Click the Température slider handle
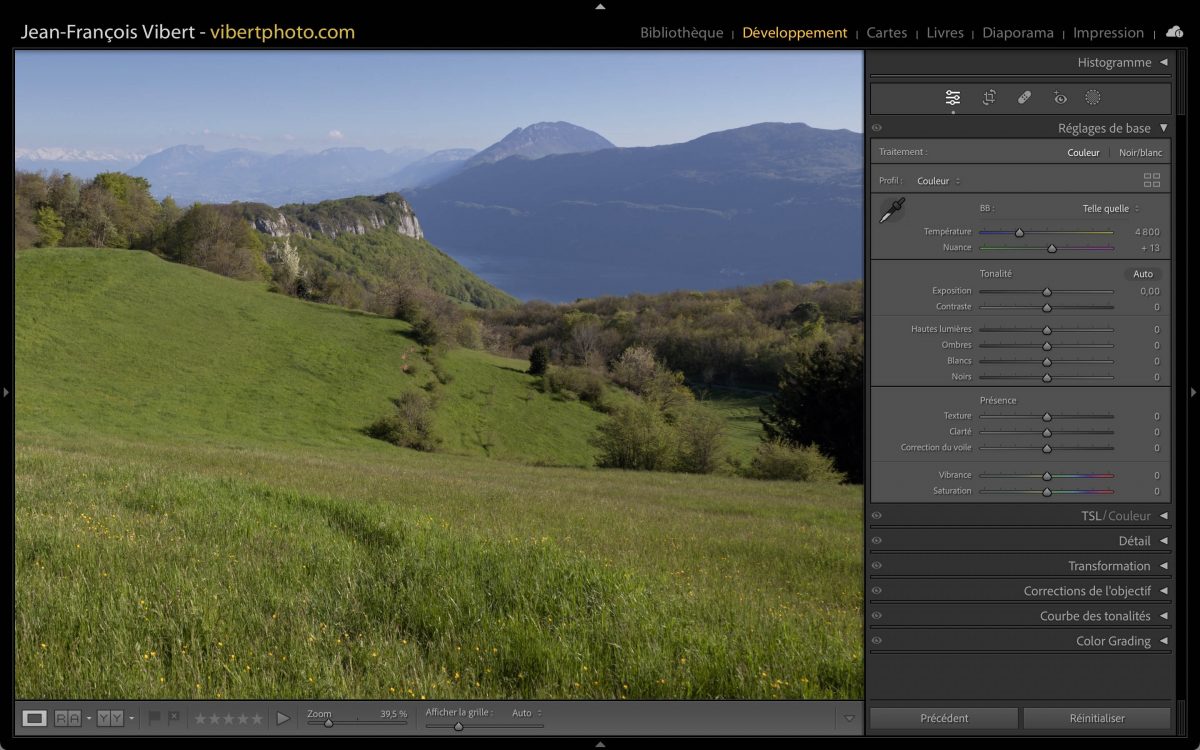 click(x=1019, y=232)
